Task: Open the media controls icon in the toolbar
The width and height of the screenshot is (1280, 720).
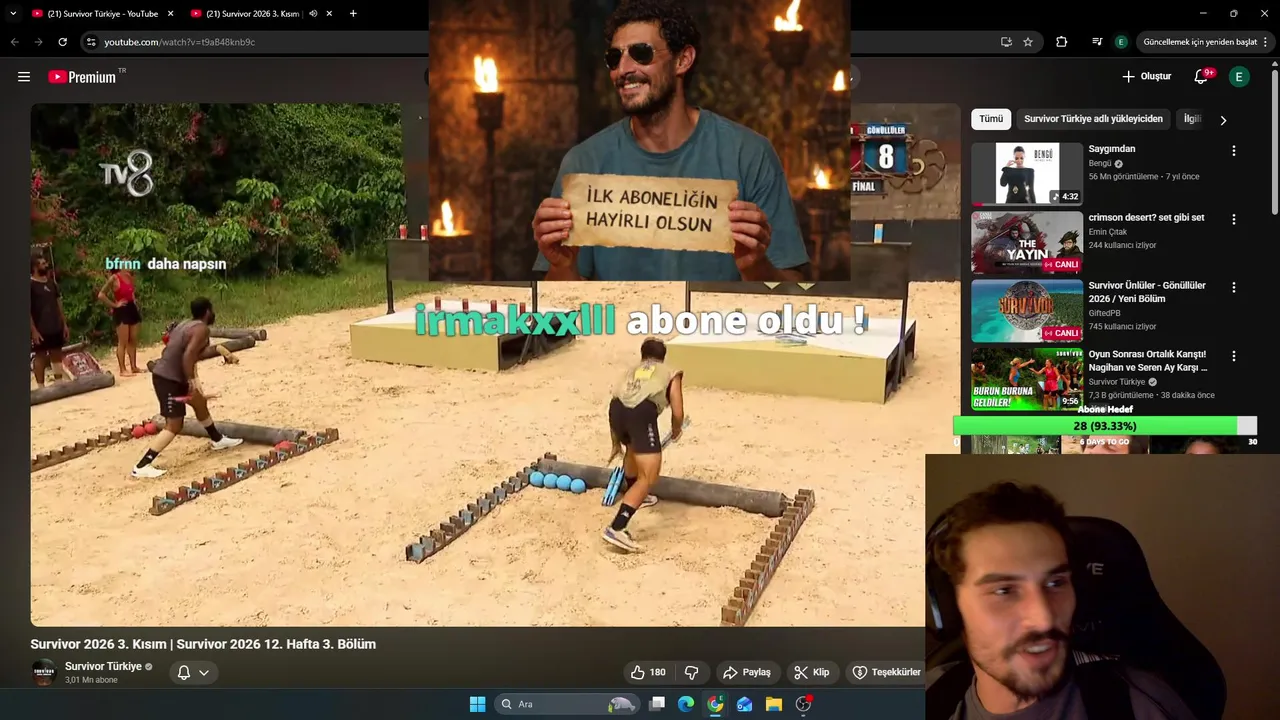Action: [1097, 42]
